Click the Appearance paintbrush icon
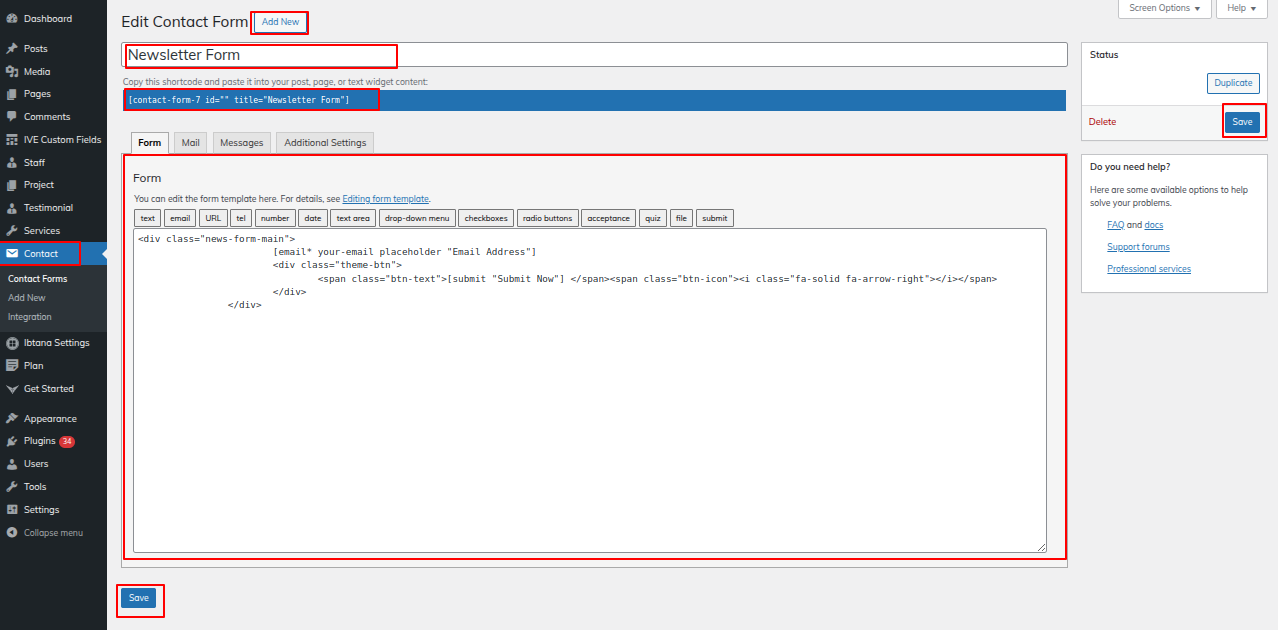Viewport: 1278px width, 630px height. tap(11, 419)
